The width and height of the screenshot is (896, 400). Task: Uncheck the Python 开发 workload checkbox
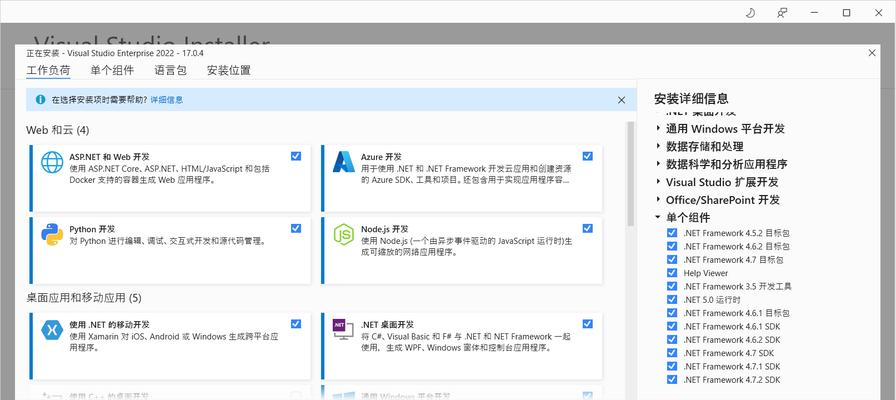[x=296, y=228]
